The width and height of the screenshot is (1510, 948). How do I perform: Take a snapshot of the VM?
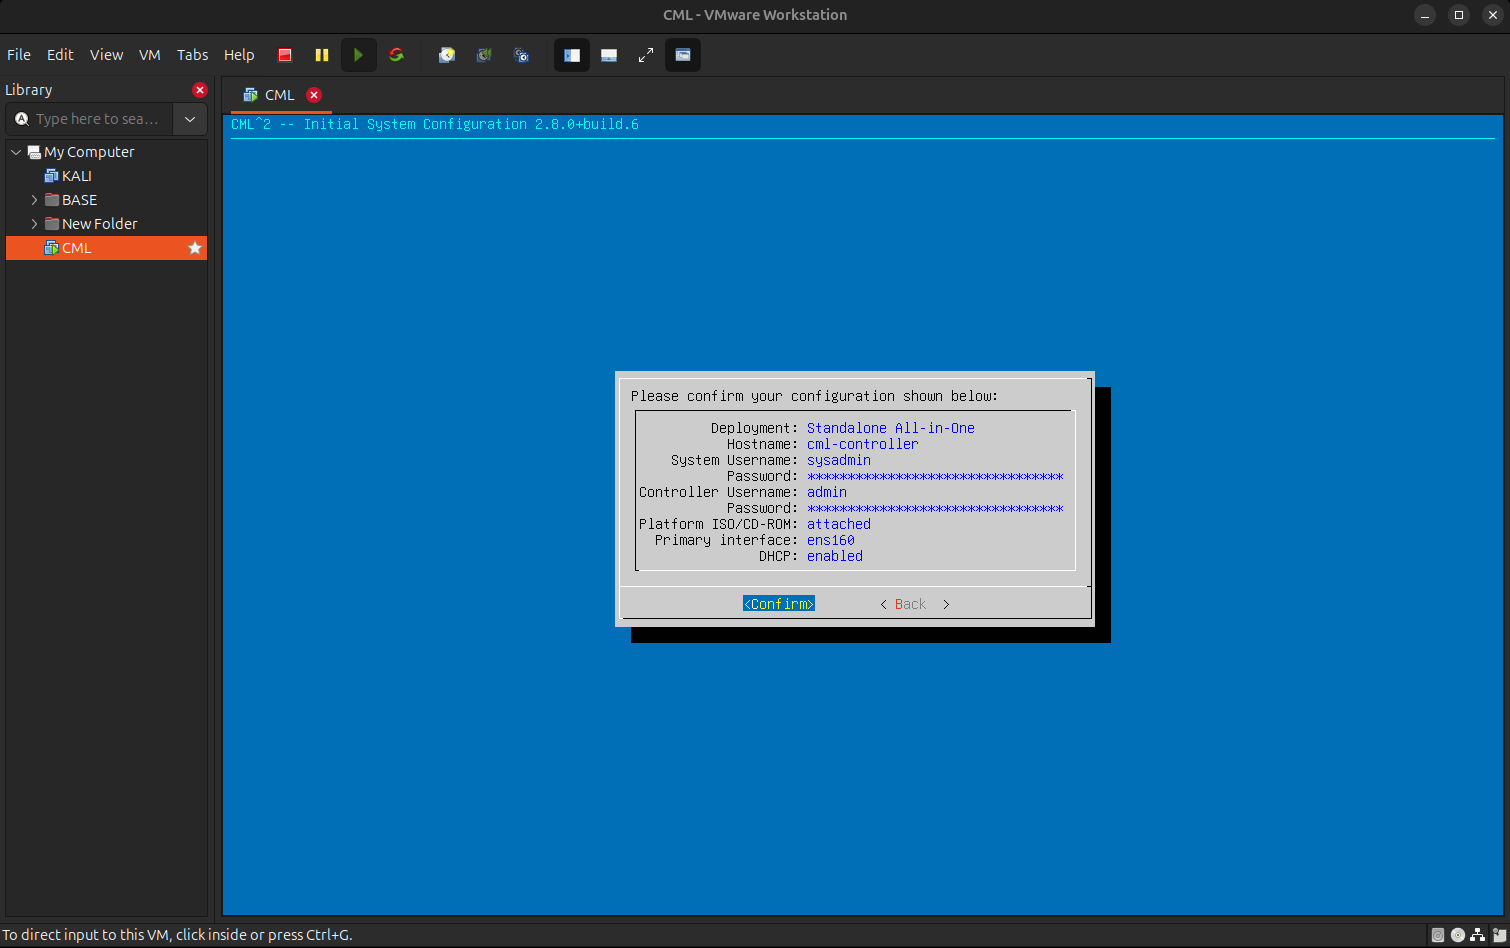click(x=447, y=55)
